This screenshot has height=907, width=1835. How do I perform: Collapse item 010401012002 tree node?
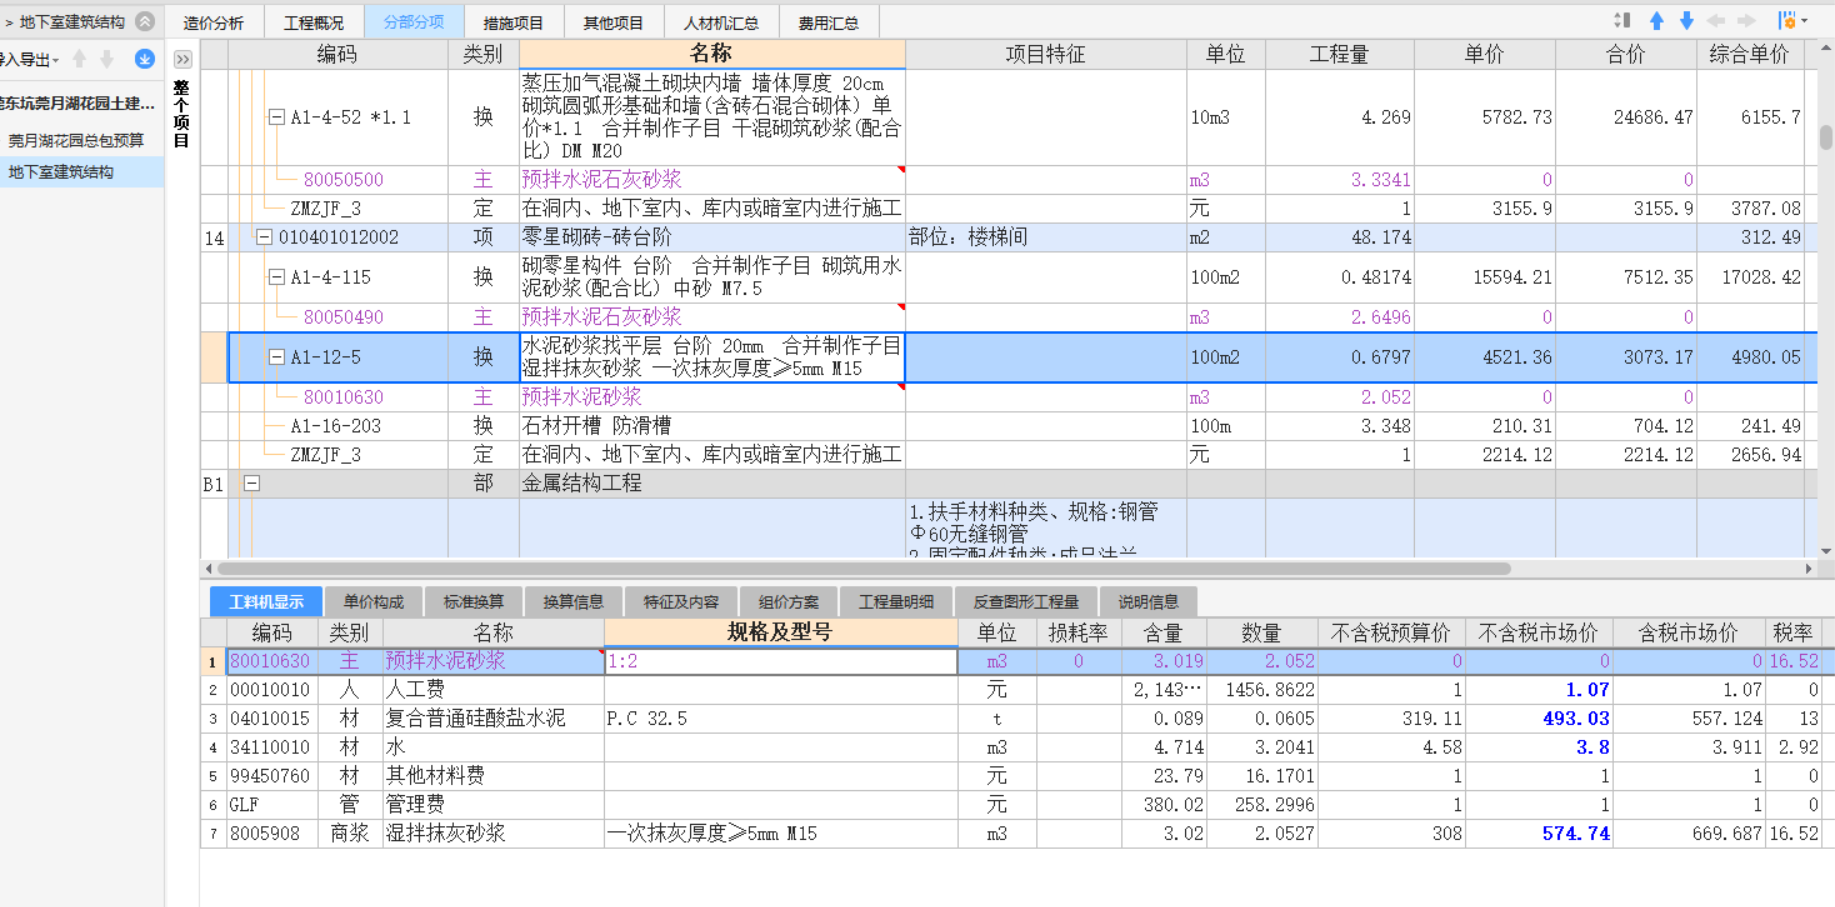264,237
